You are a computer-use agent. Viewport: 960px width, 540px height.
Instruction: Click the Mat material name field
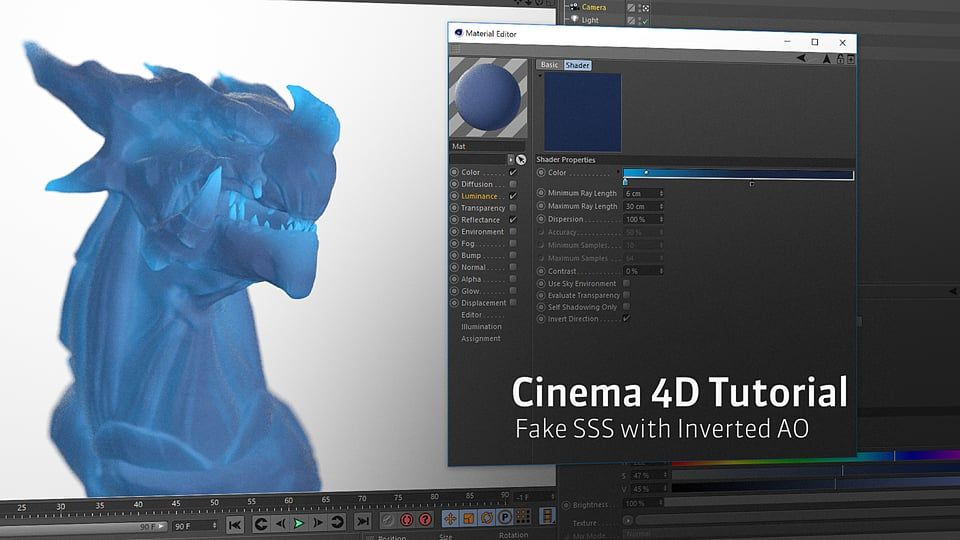coord(488,146)
